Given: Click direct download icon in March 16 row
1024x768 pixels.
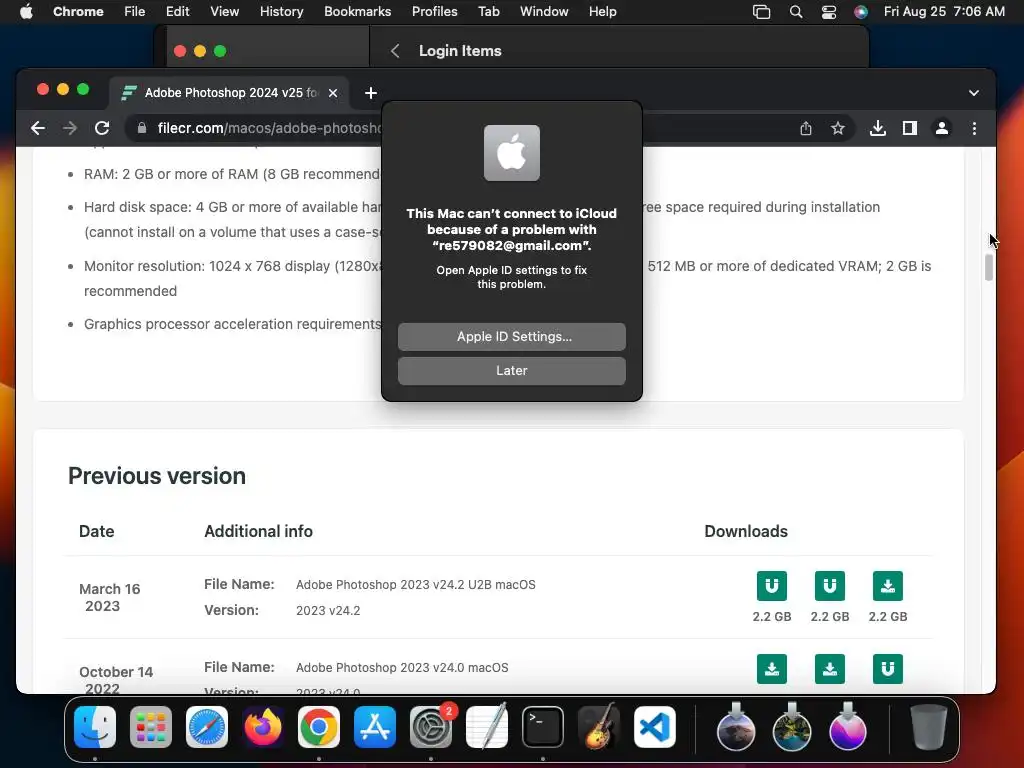Looking at the screenshot, I should [888, 586].
